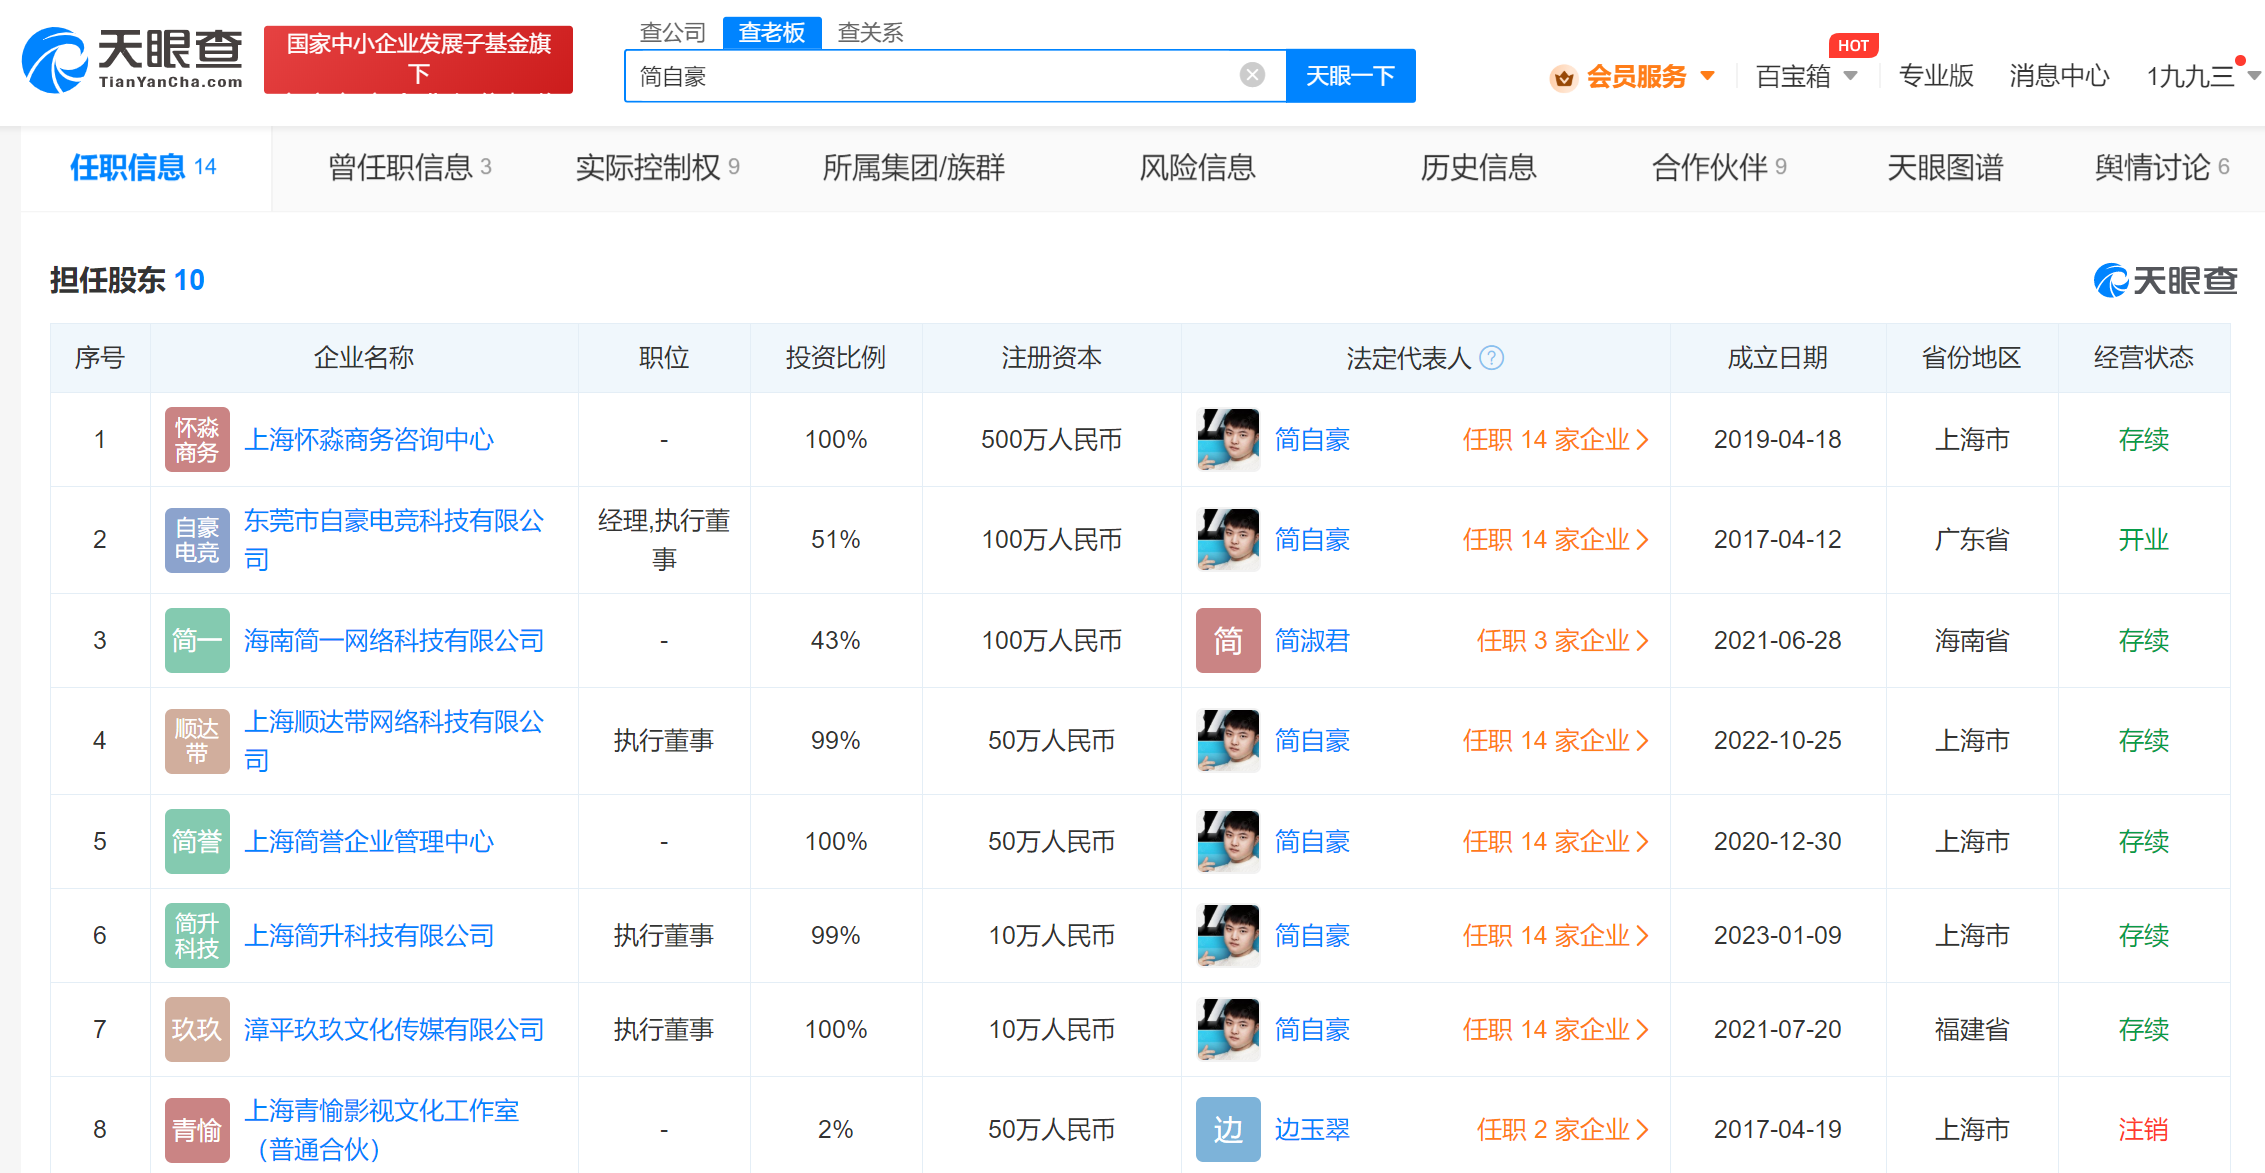Click 简淑君 avatar tile in row 3

[x=1228, y=640]
